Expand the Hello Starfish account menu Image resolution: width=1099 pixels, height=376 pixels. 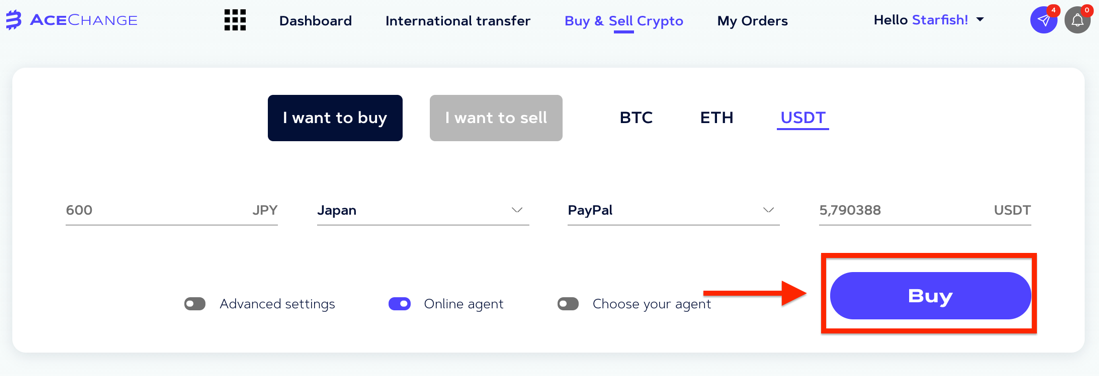[929, 20]
